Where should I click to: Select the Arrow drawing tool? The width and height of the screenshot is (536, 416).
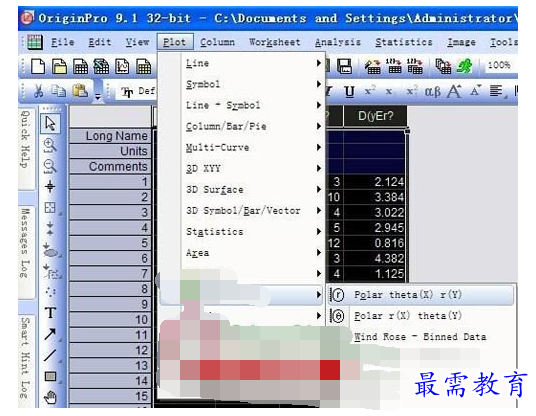pyautogui.click(x=51, y=334)
